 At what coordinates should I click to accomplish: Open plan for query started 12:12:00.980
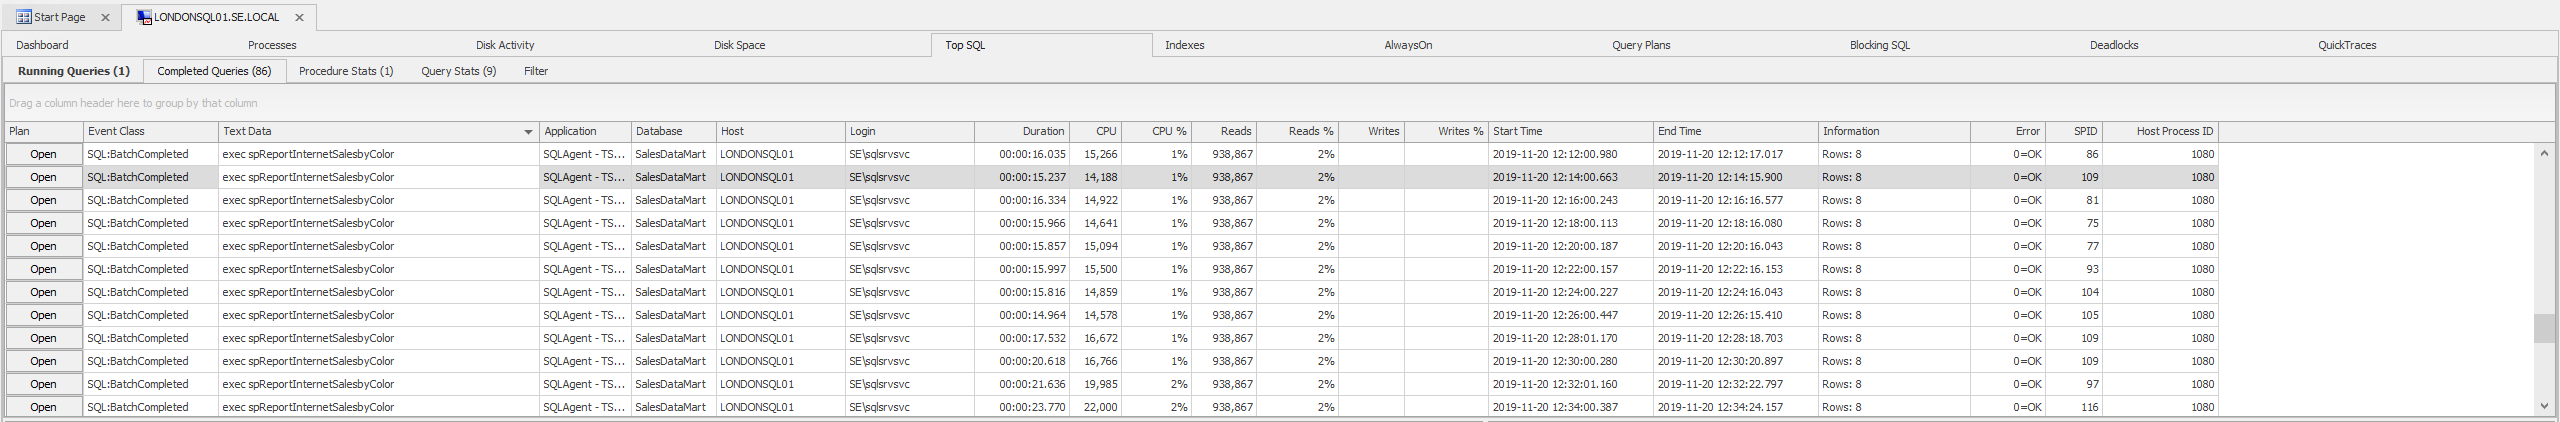[x=43, y=154]
